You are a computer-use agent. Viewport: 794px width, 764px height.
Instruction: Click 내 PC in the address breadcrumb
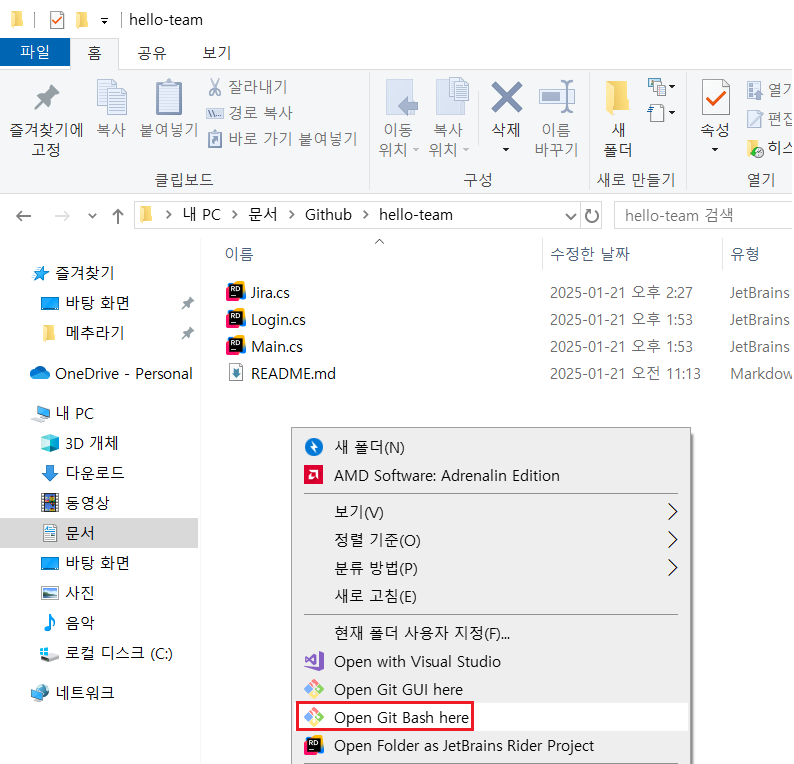click(x=202, y=215)
